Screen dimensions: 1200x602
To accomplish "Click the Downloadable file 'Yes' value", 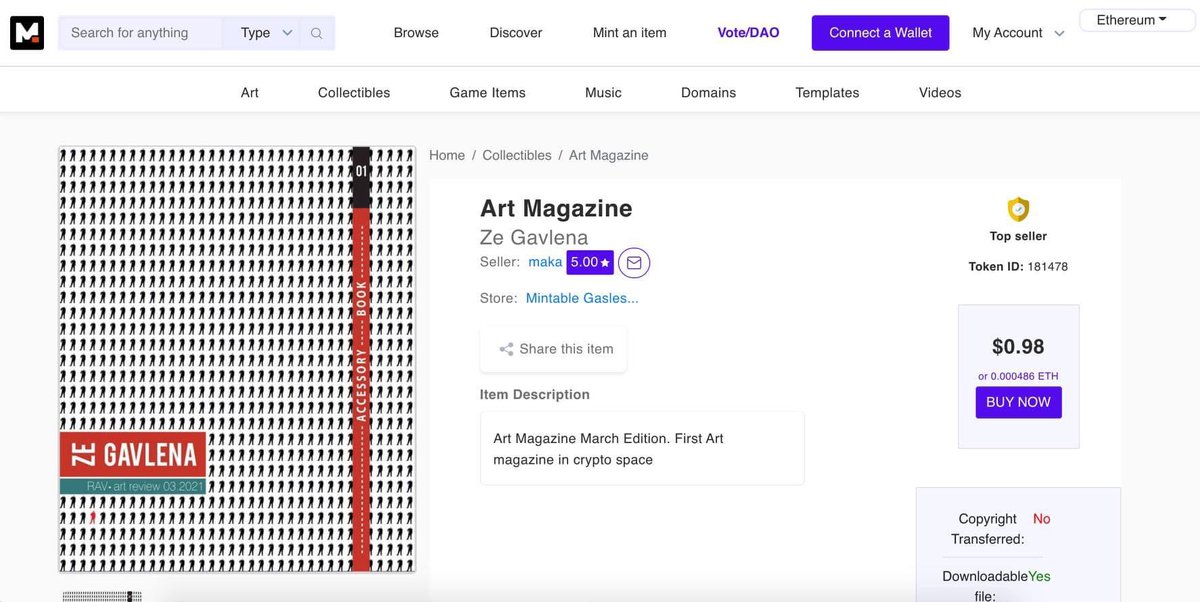I will (1039, 576).
